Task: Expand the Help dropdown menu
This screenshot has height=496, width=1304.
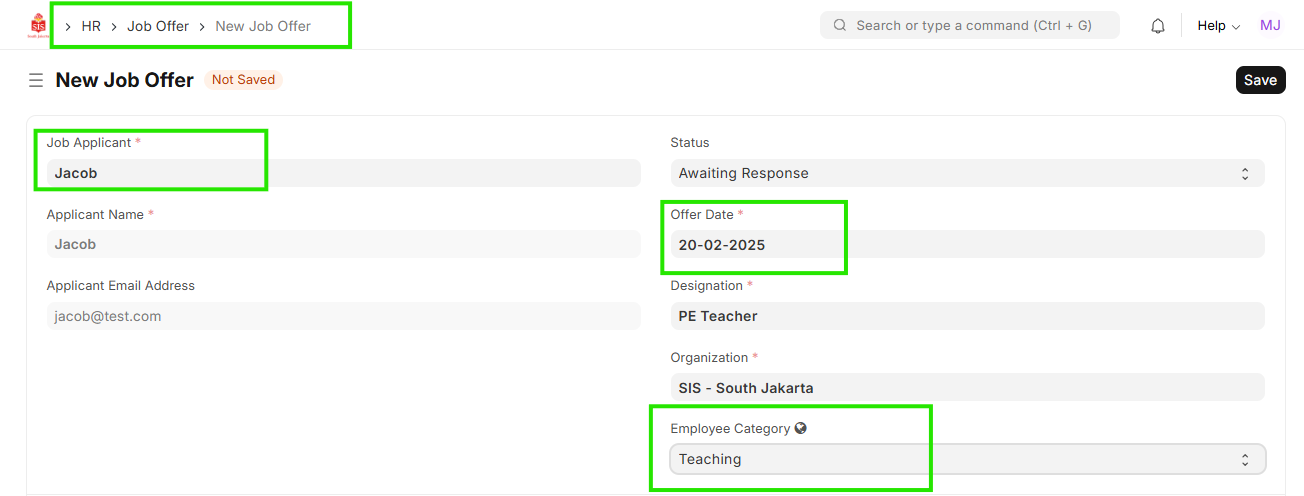Action: click(x=1218, y=26)
